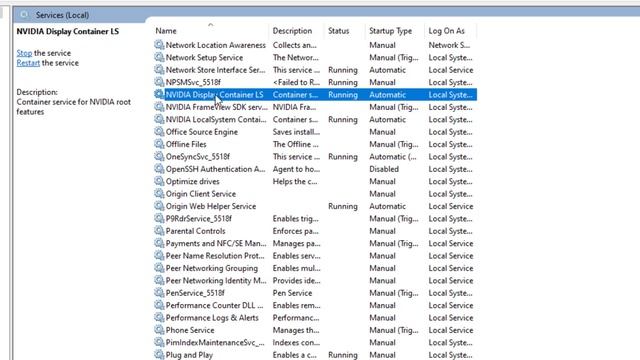Select the NVIDIA FrameView SDK service name
Image resolution: width=640 pixels, height=360 pixels.
pos(217,107)
